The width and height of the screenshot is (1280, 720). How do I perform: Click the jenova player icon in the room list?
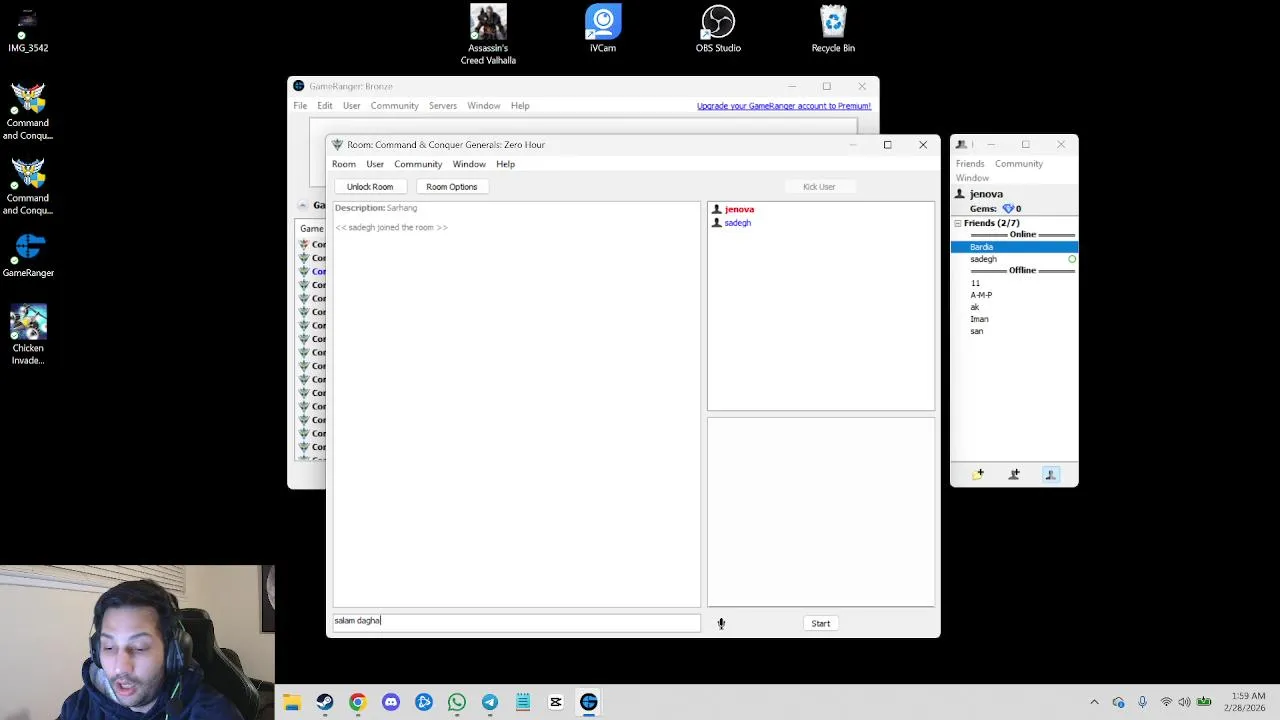(716, 209)
